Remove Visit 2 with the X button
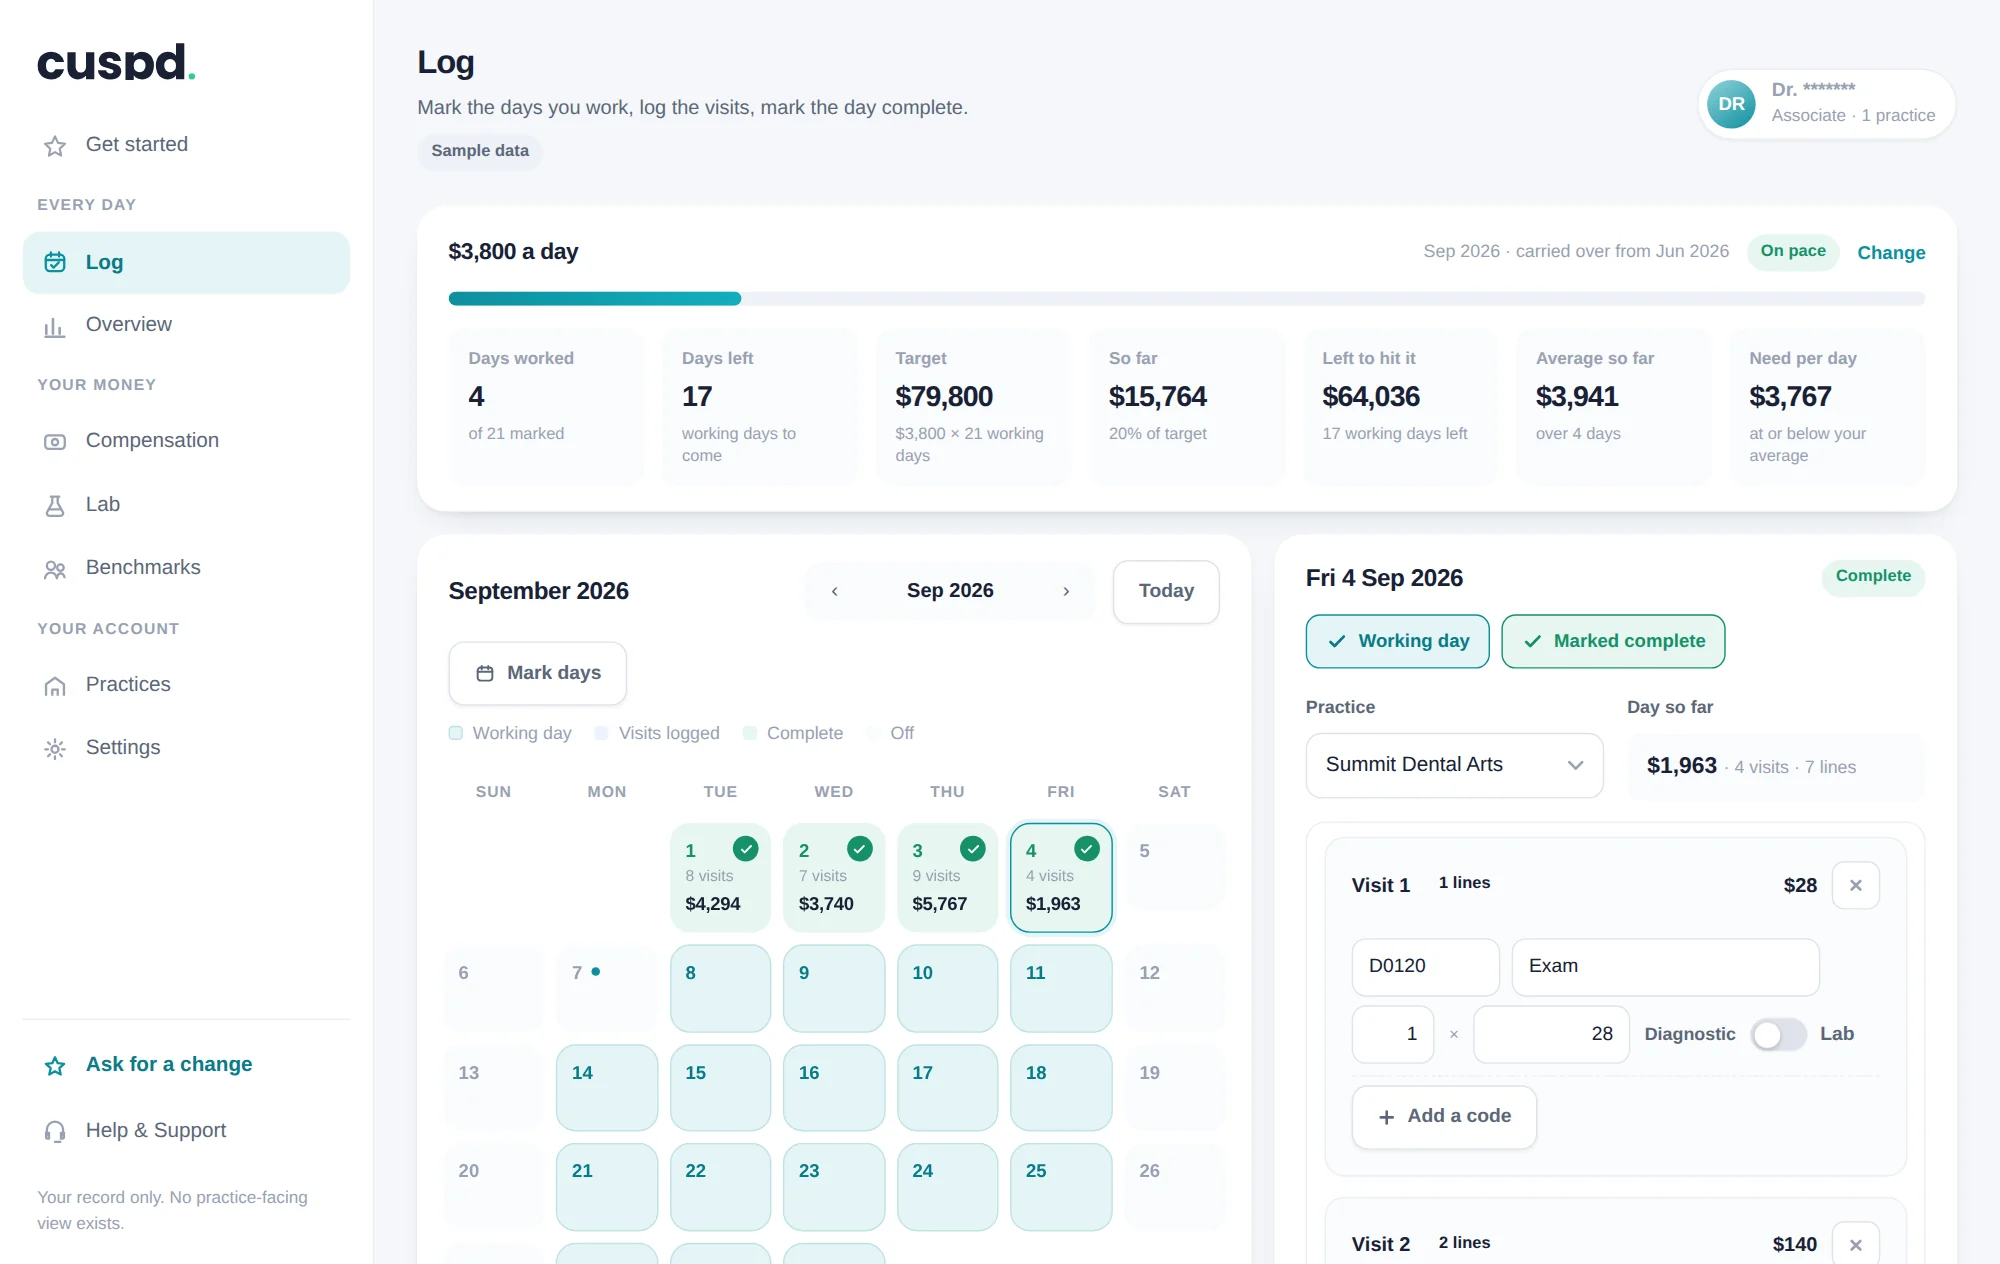The height and width of the screenshot is (1264, 2000). tap(1856, 1244)
